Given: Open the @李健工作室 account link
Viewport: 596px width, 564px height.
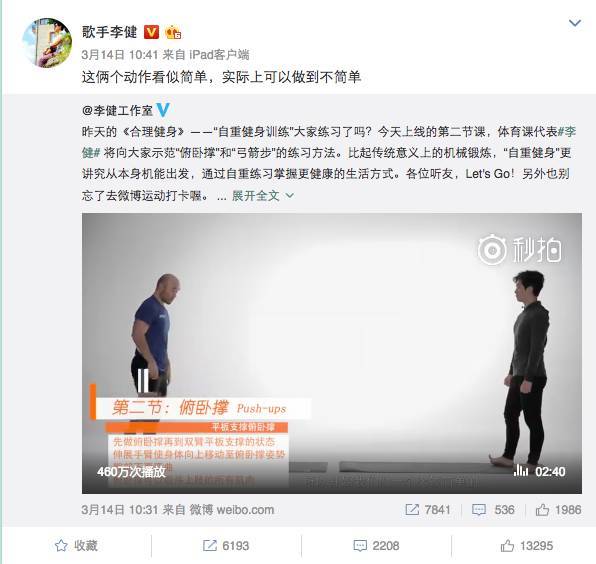Looking at the screenshot, I should coord(117,111).
